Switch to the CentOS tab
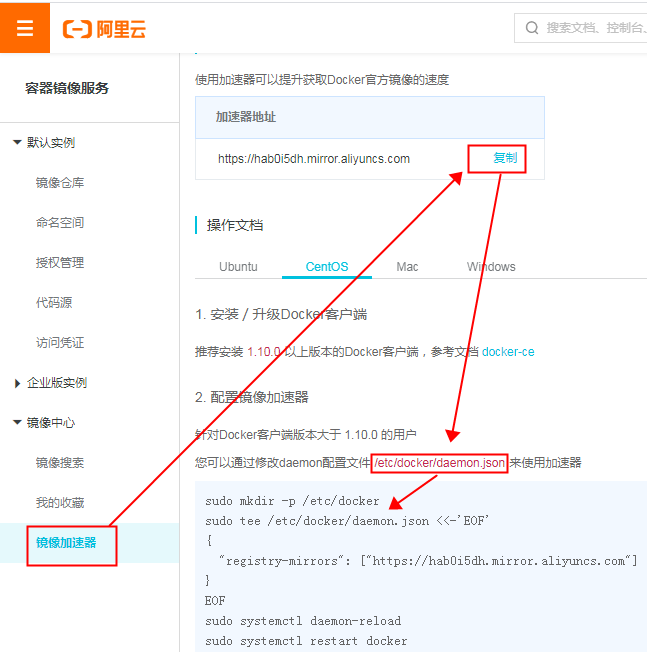 [327, 267]
